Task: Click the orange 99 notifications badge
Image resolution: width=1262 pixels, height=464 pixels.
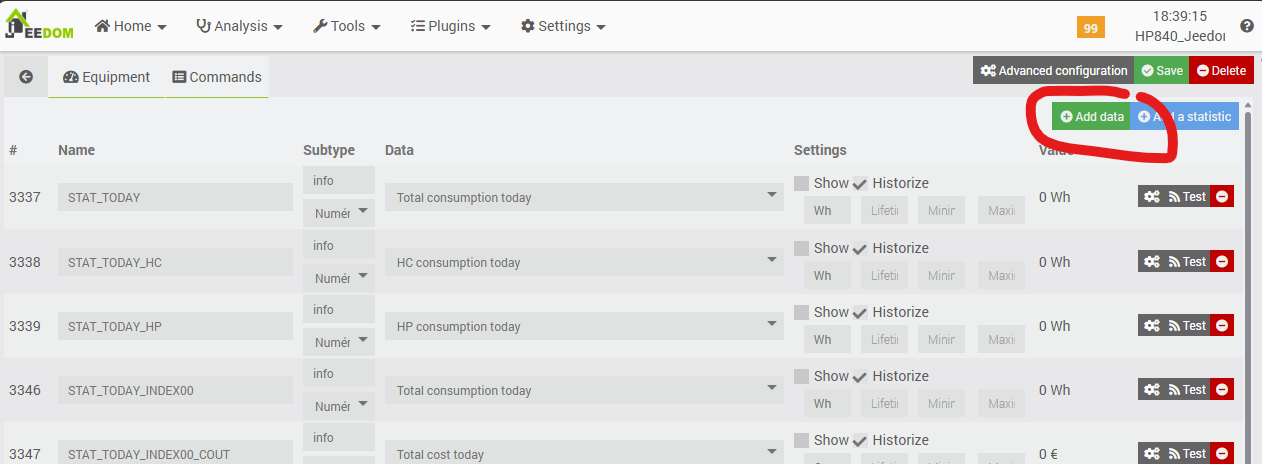Action: tap(1090, 28)
